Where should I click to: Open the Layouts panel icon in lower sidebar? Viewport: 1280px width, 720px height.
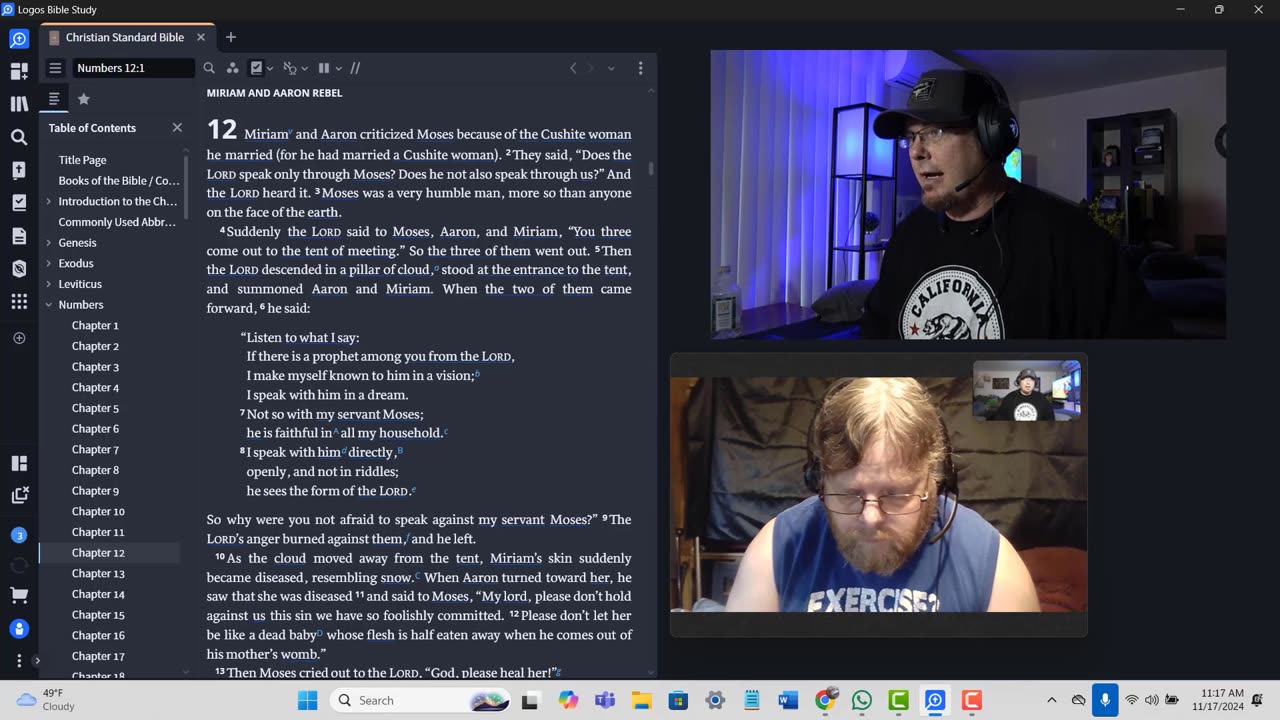(x=19, y=463)
